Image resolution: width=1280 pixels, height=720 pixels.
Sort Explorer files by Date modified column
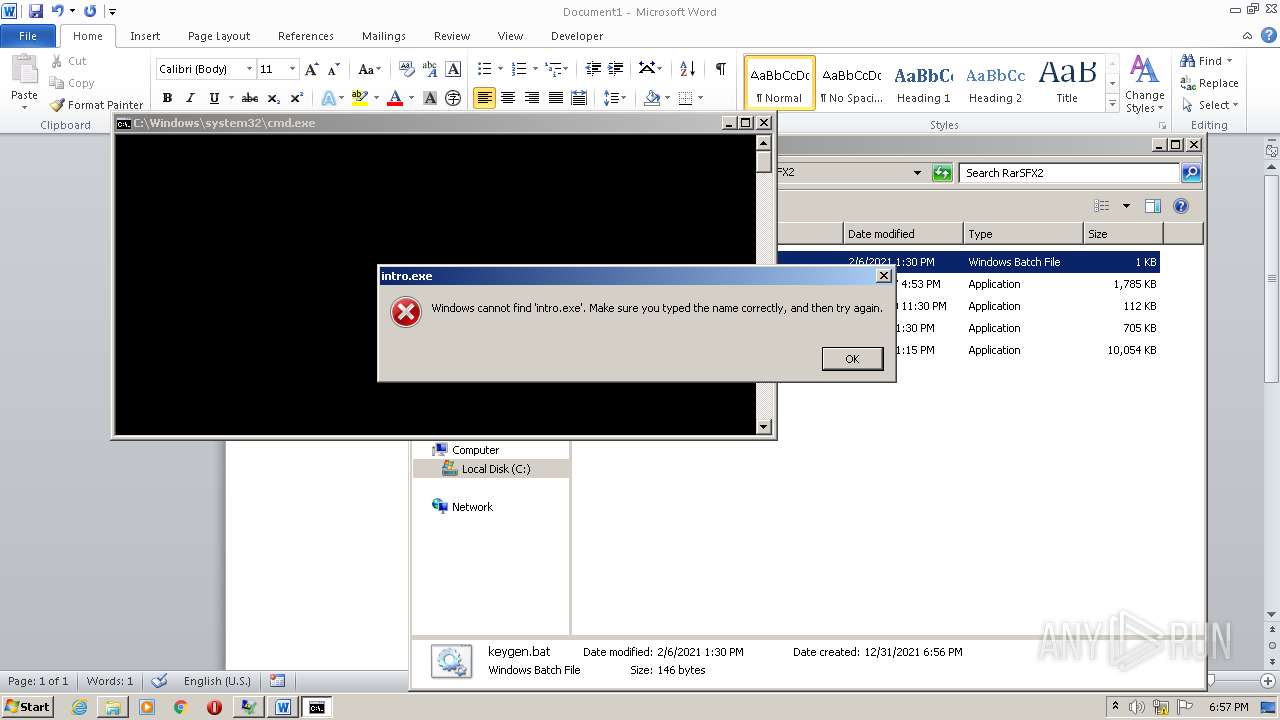click(902, 234)
